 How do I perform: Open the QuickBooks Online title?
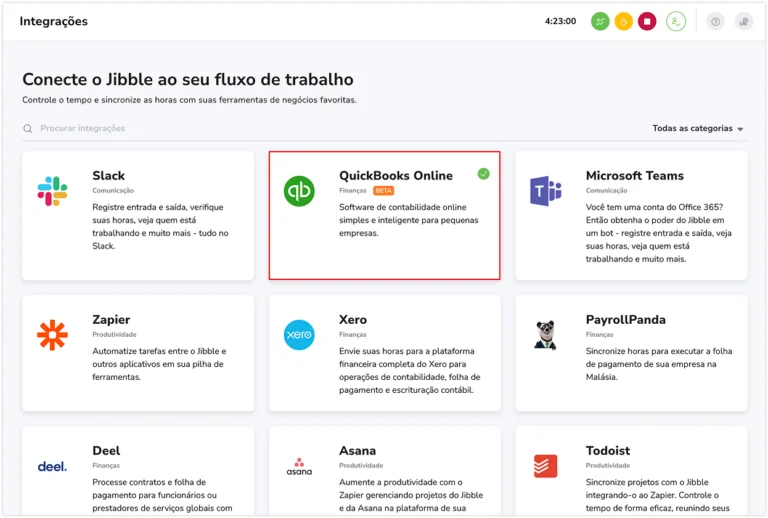[396, 175]
